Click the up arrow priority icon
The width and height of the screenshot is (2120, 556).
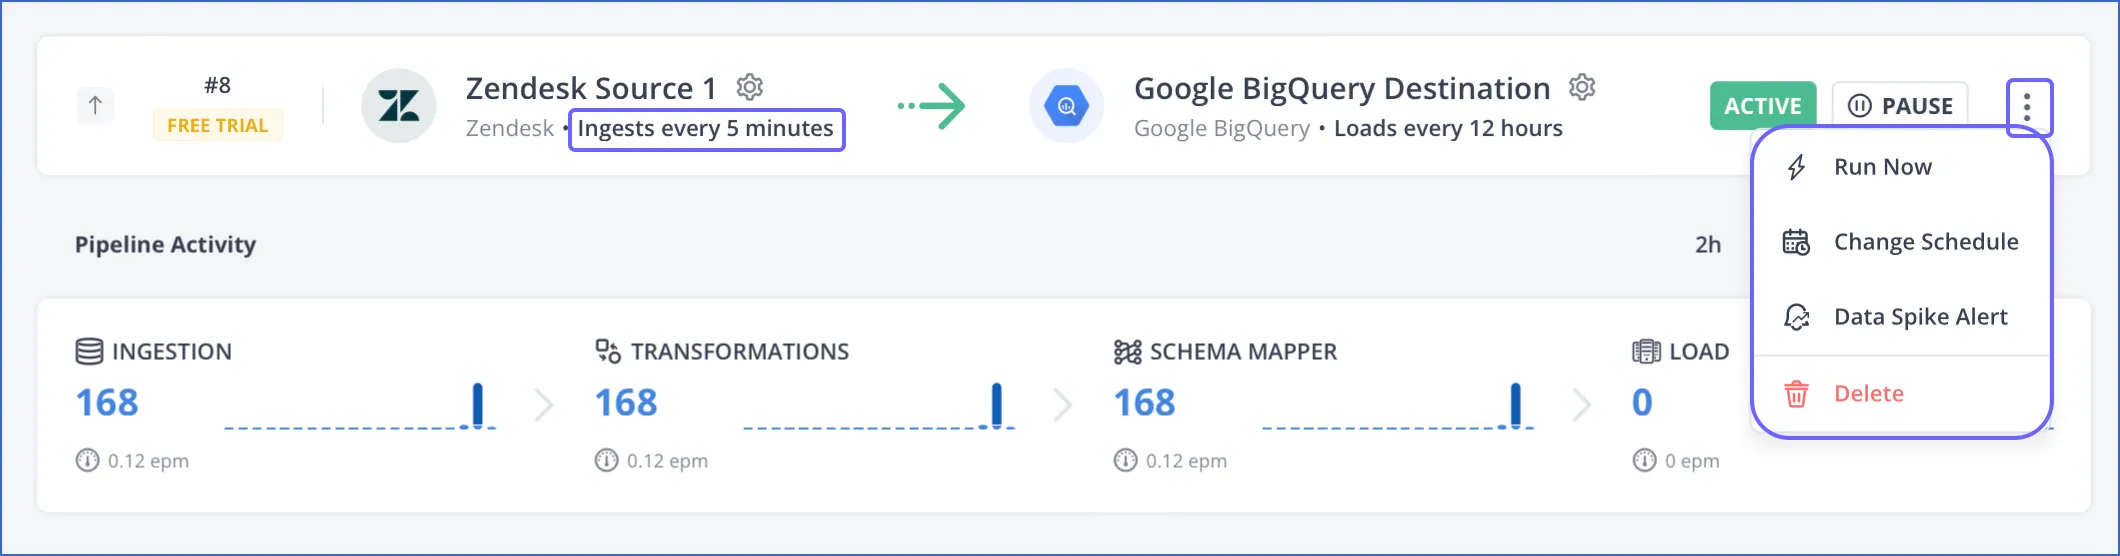(x=95, y=105)
